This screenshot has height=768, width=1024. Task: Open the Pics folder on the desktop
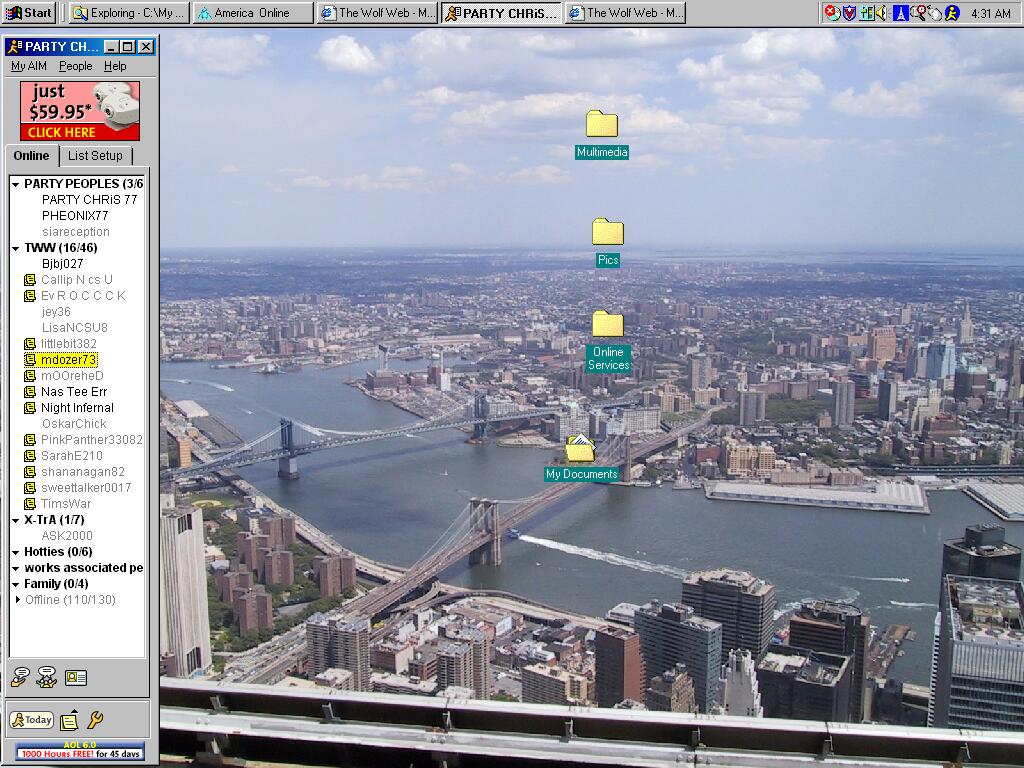[x=607, y=233]
